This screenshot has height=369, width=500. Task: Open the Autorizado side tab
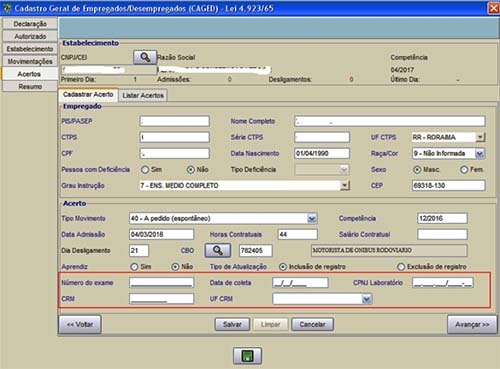point(30,36)
